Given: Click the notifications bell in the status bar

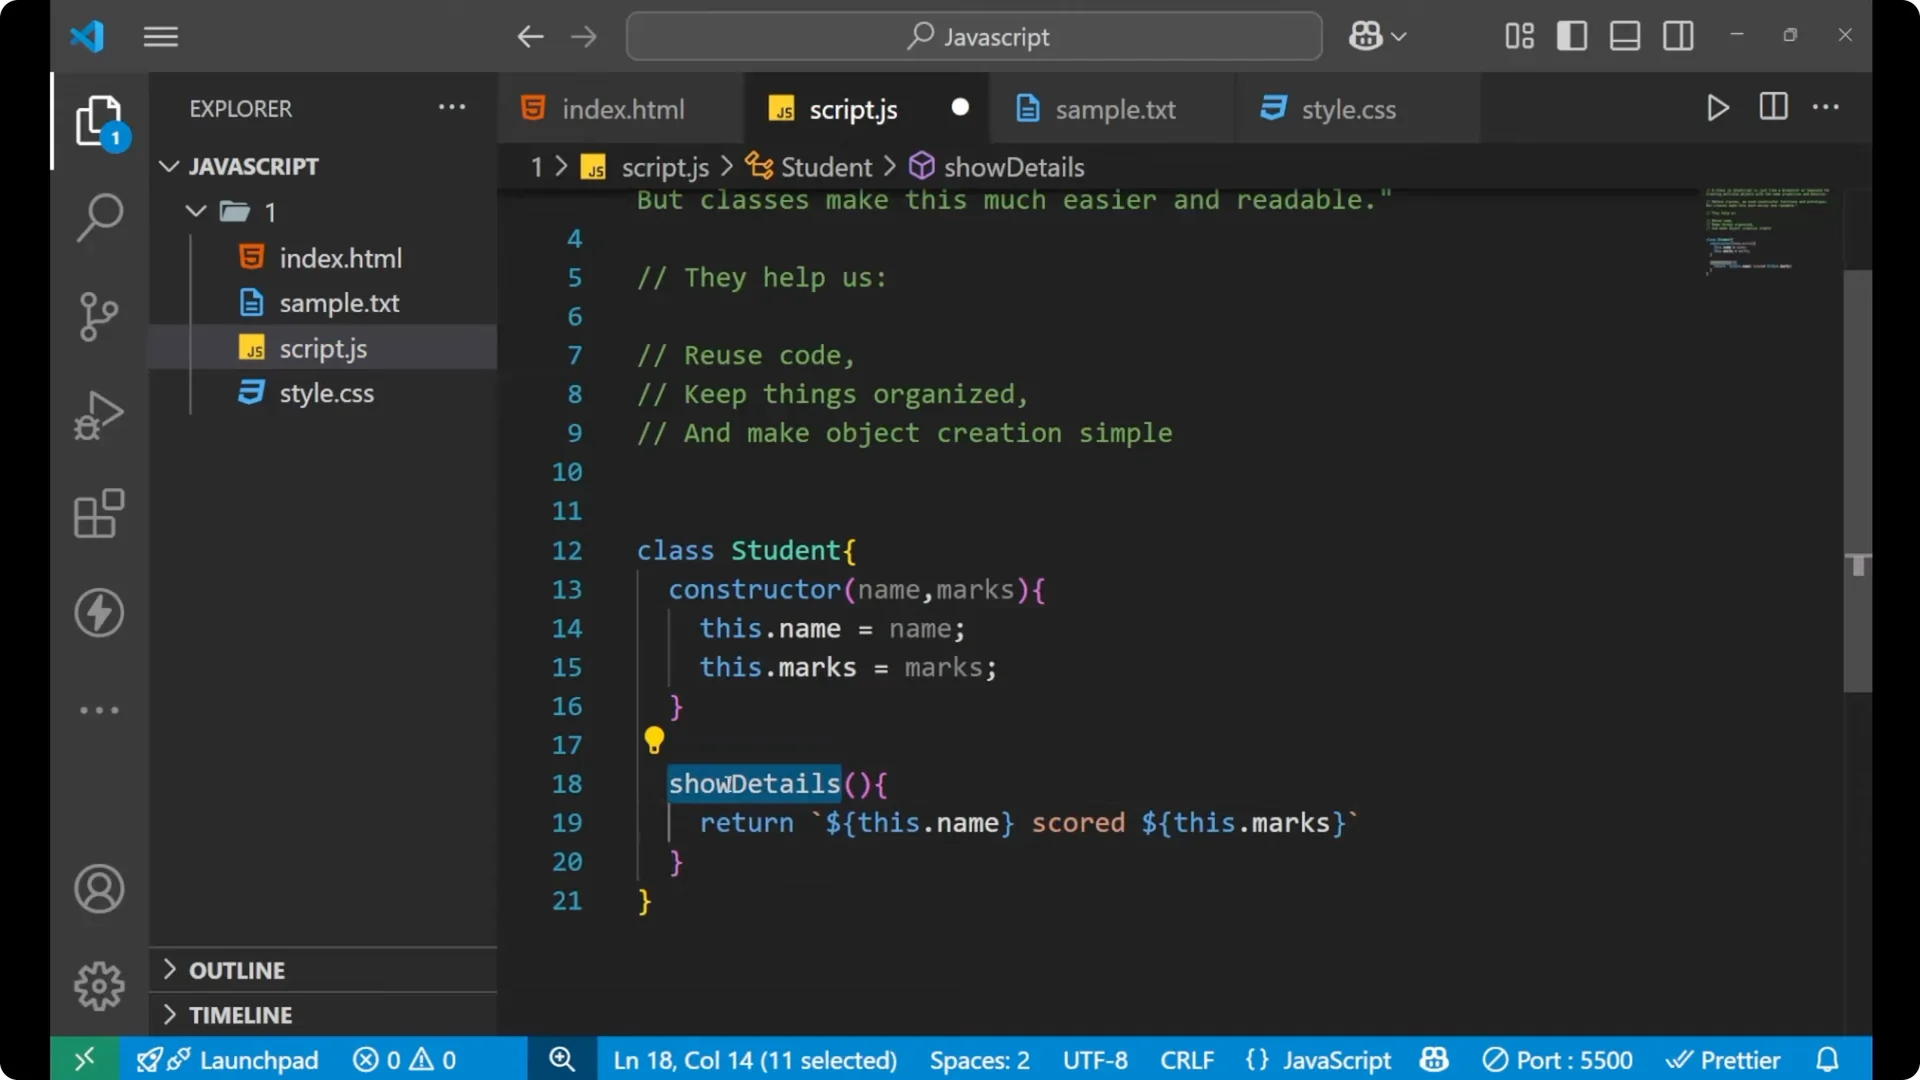Looking at the screenshot, I should point(1827,1059).
